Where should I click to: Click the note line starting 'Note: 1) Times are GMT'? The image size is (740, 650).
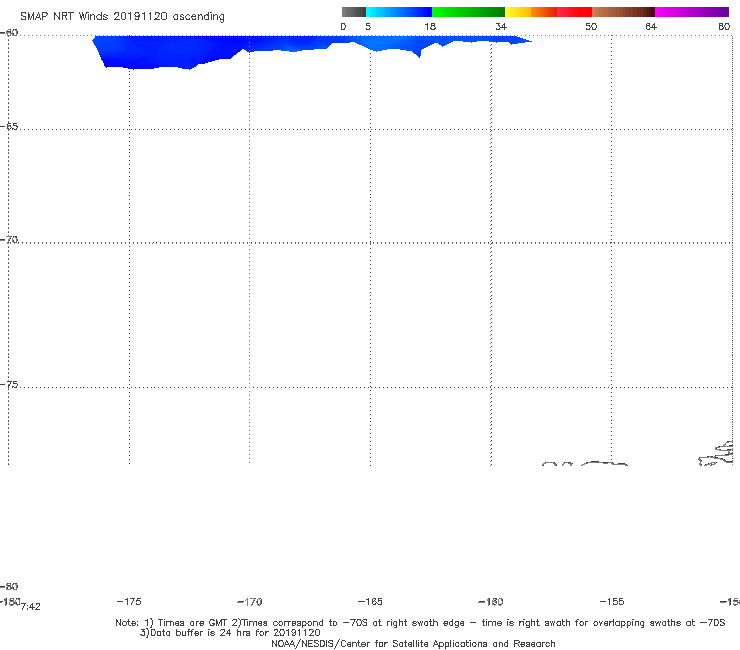coord(420,623)
